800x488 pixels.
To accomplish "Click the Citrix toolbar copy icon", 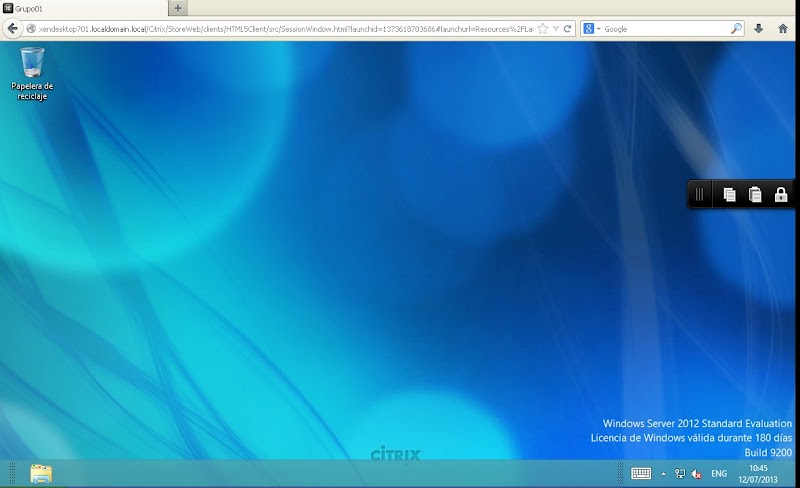I will point(730,194).
